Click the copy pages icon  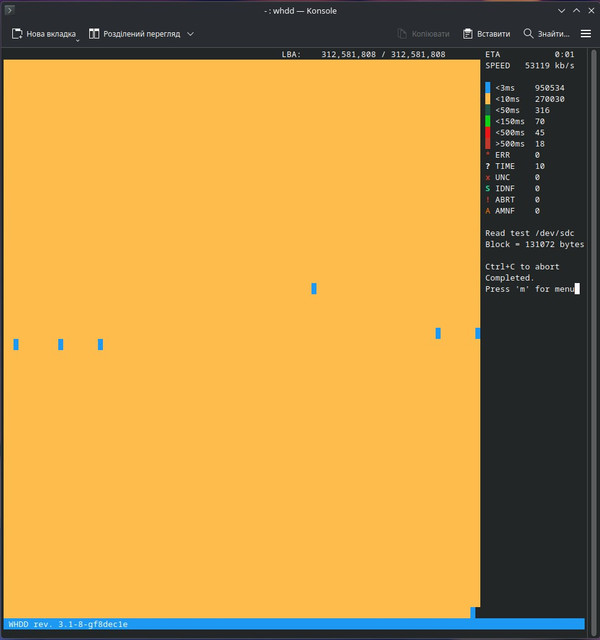tap(402, 34)
